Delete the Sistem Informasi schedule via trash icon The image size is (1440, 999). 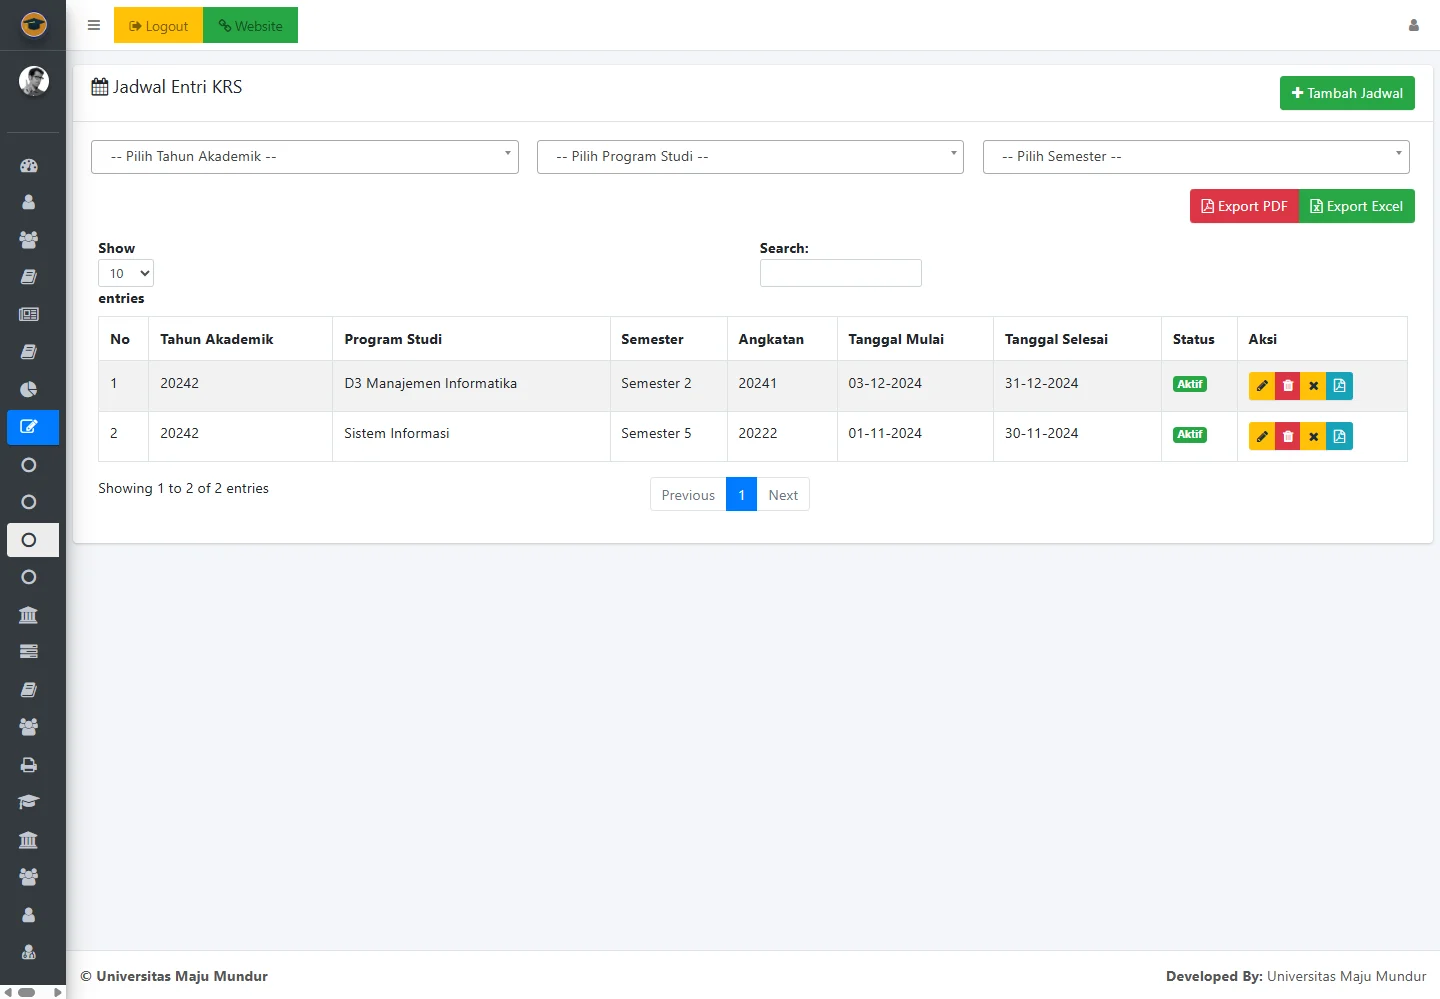pyautogui.click(x=1288, y=436)
